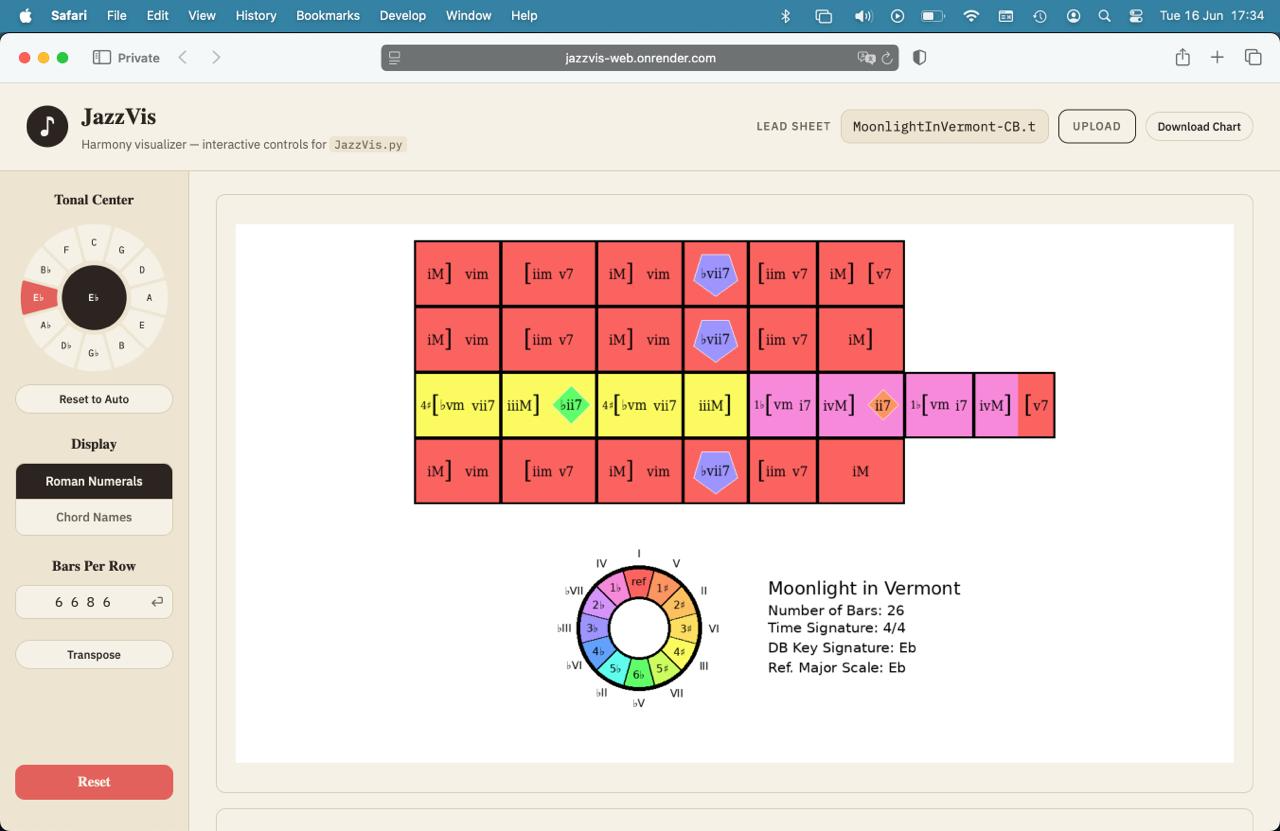The image size is (1280, 831).
Task: Click the yellow iiiM bar in third row
Action: click(x=715, y=405)
